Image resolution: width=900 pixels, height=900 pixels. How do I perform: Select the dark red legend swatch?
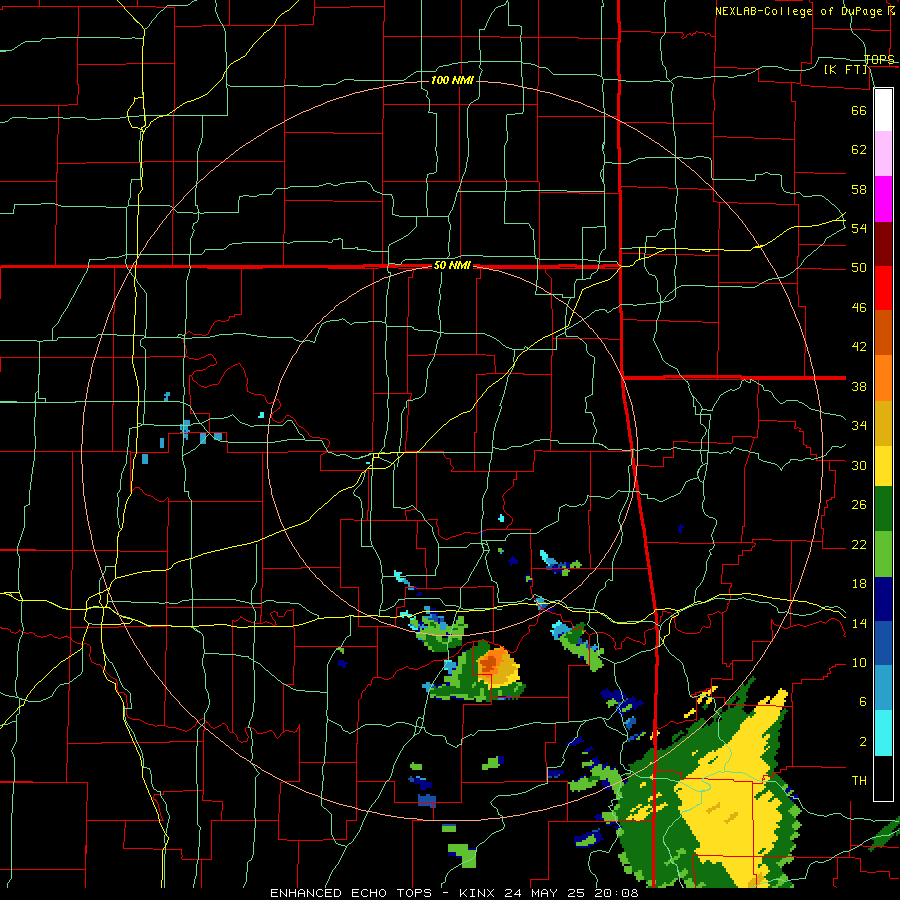[x=883, y=244]
